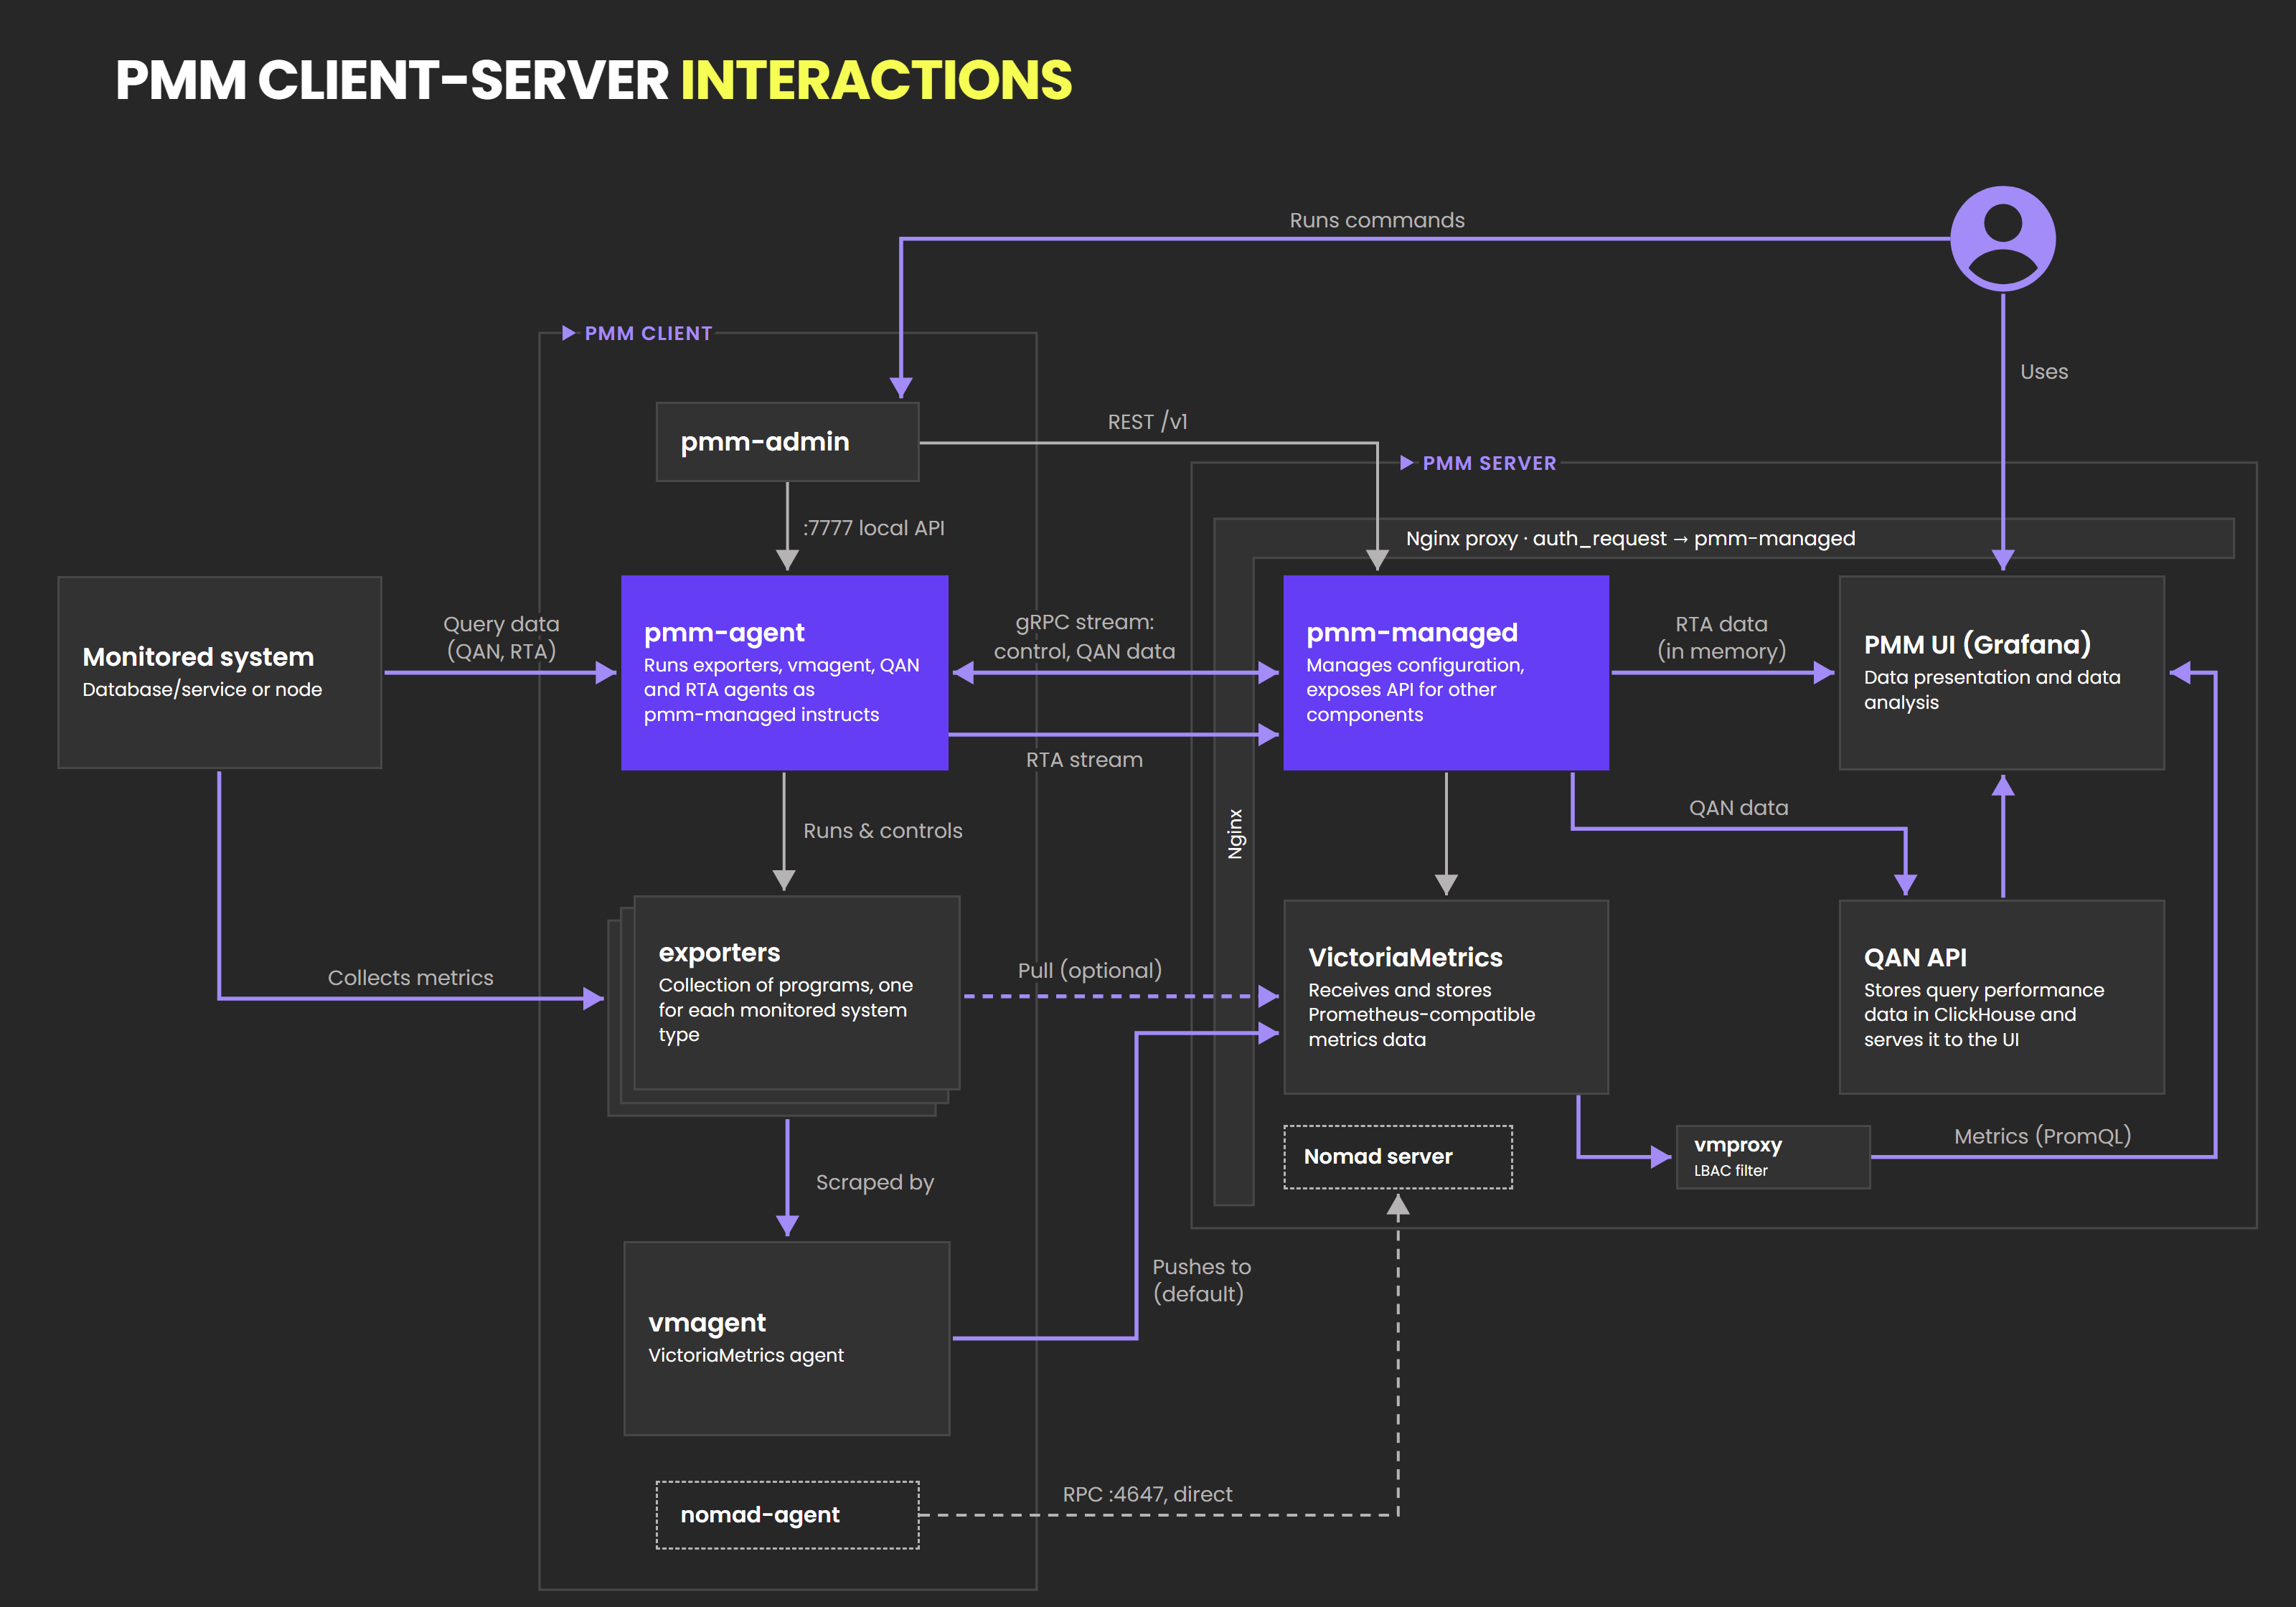Image resolution: width=2296 pixels, height=1607 pixels.
Task: Click 'RPC :4647, direct' label
Action: 1147,1494
